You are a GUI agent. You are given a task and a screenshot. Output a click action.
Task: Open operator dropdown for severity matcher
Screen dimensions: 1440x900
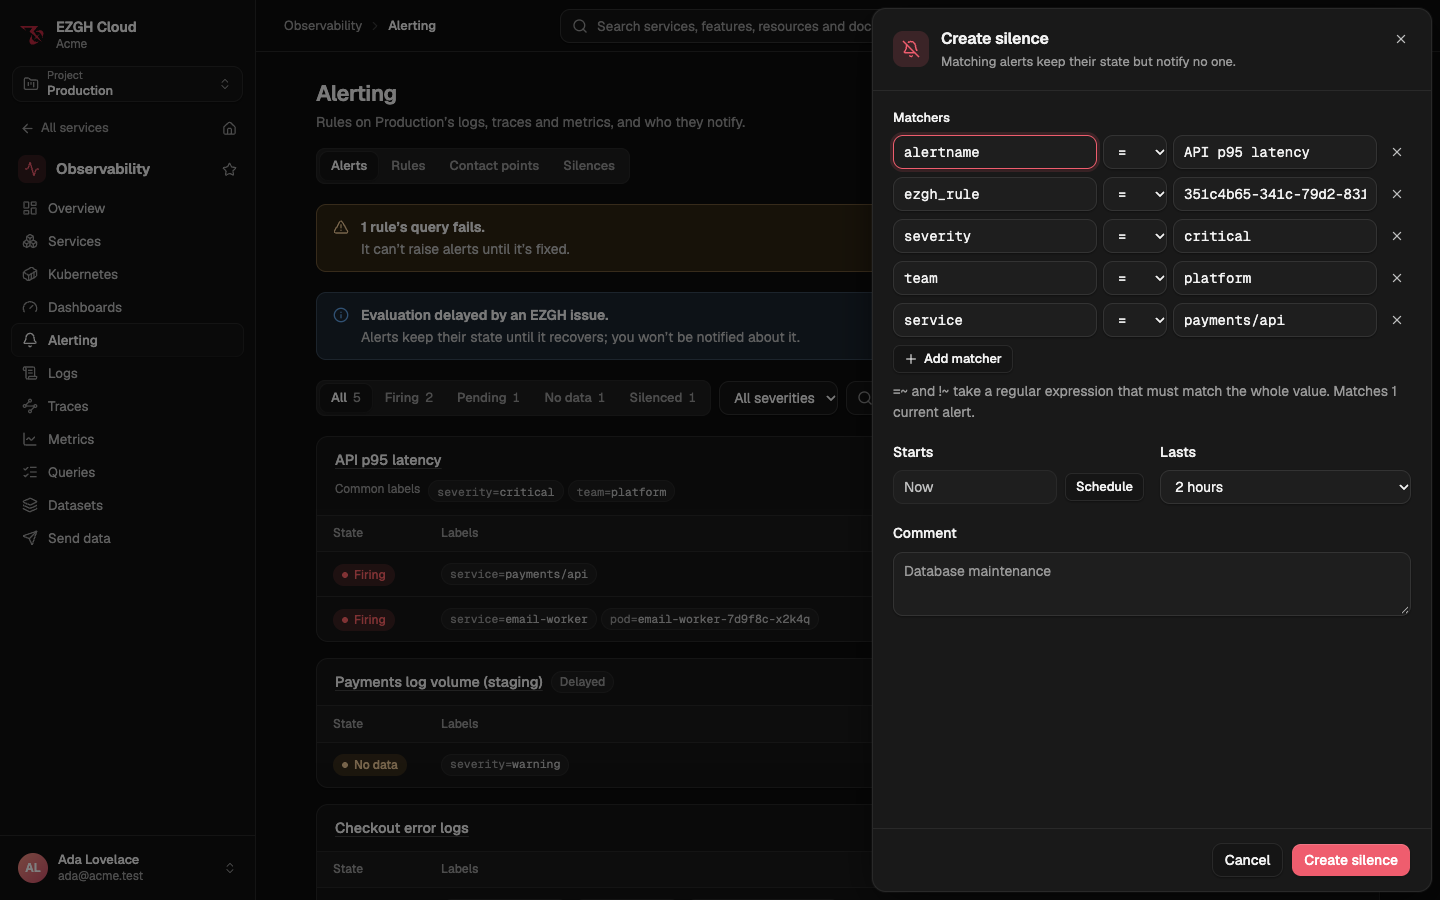(1135, 236)
